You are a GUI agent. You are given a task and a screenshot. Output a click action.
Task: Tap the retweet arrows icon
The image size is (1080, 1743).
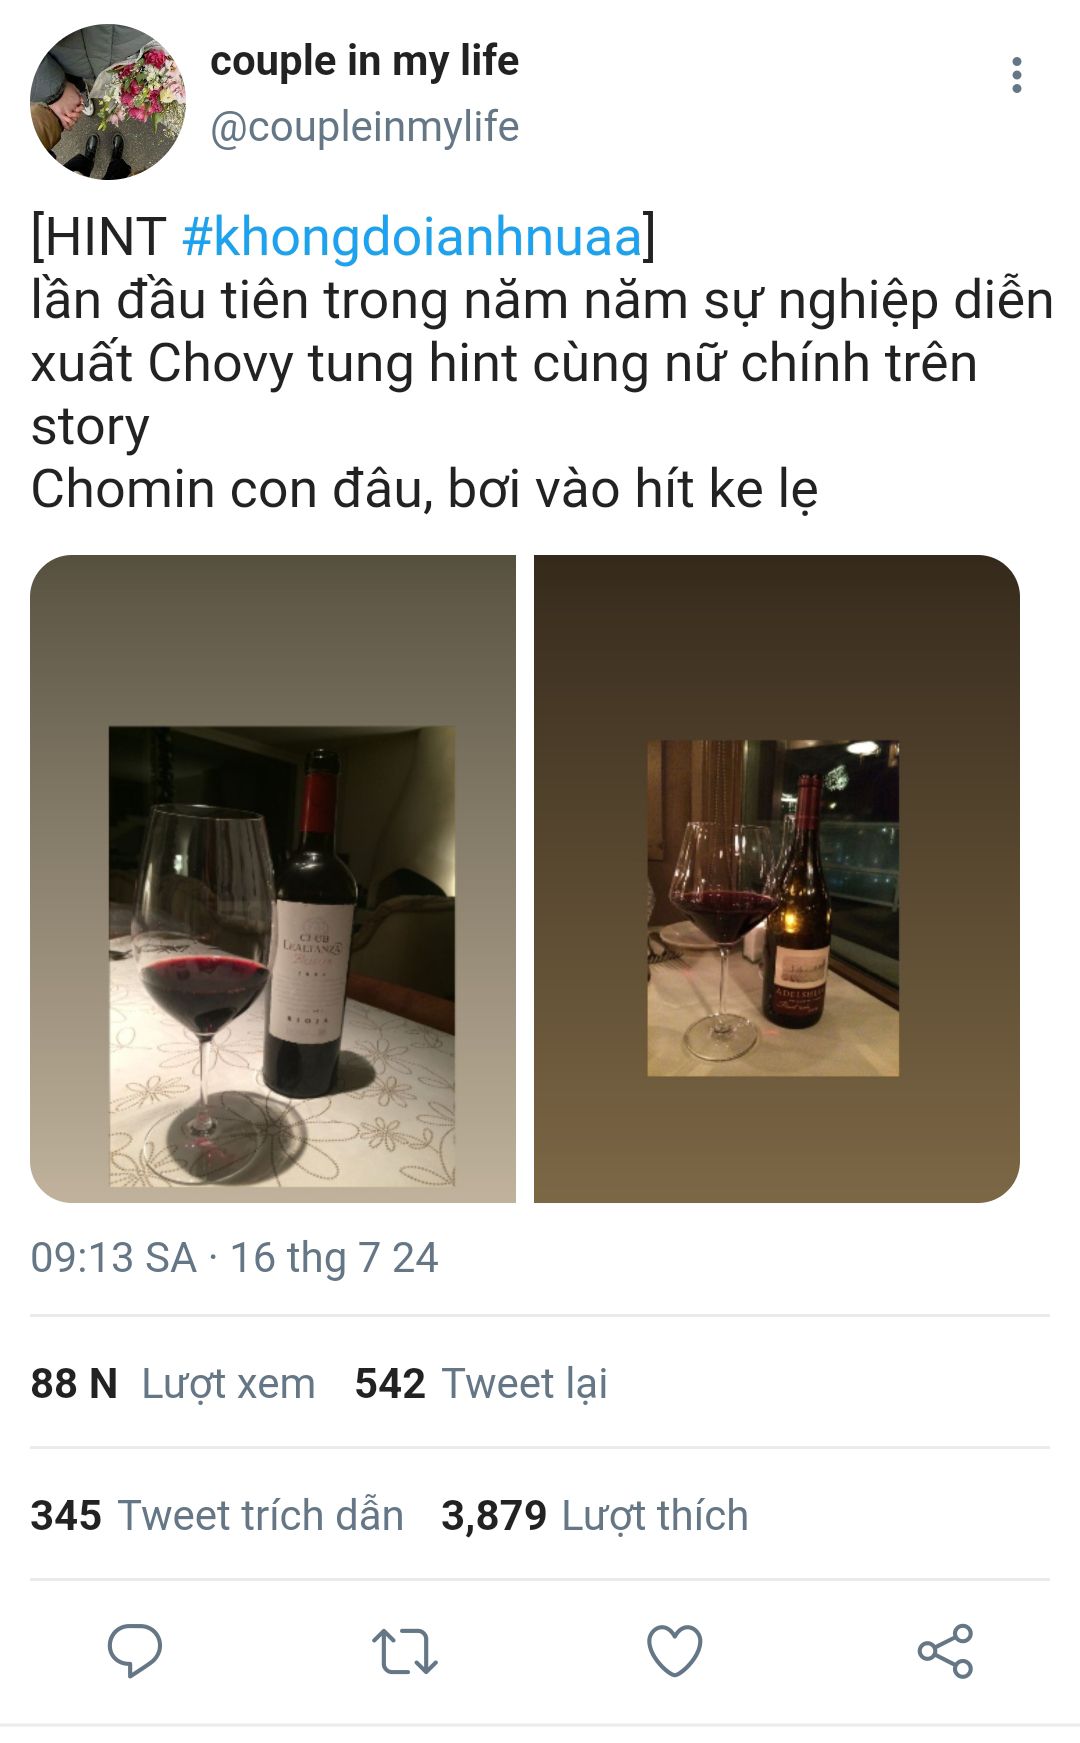click(x=404, y=1650)
